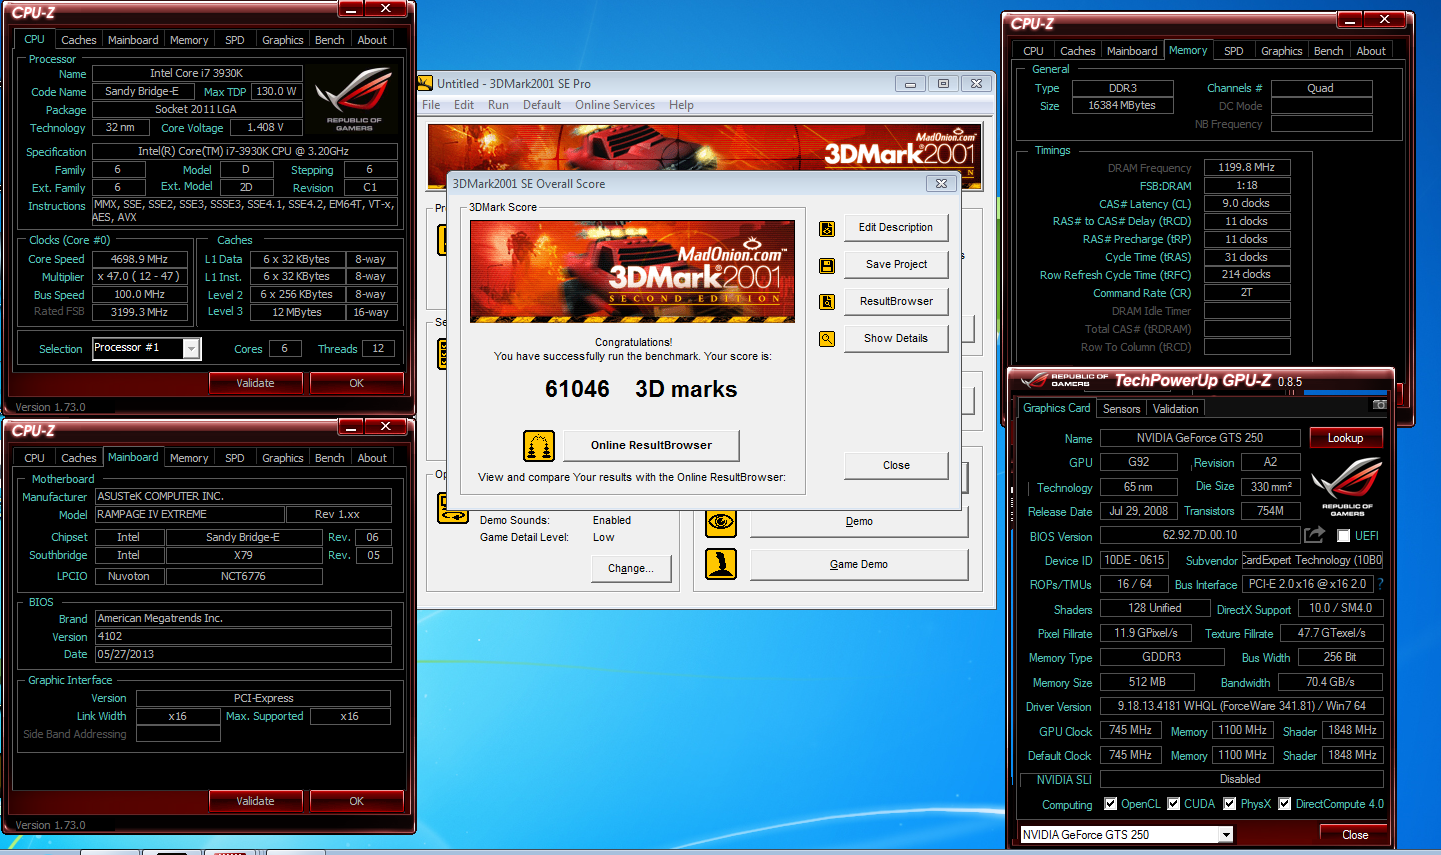Image resolution: width=1441 pixels, height=855 pixels.
Task: Click the Intel Core i7 3930K name field
Action: (x=196, y=73)
